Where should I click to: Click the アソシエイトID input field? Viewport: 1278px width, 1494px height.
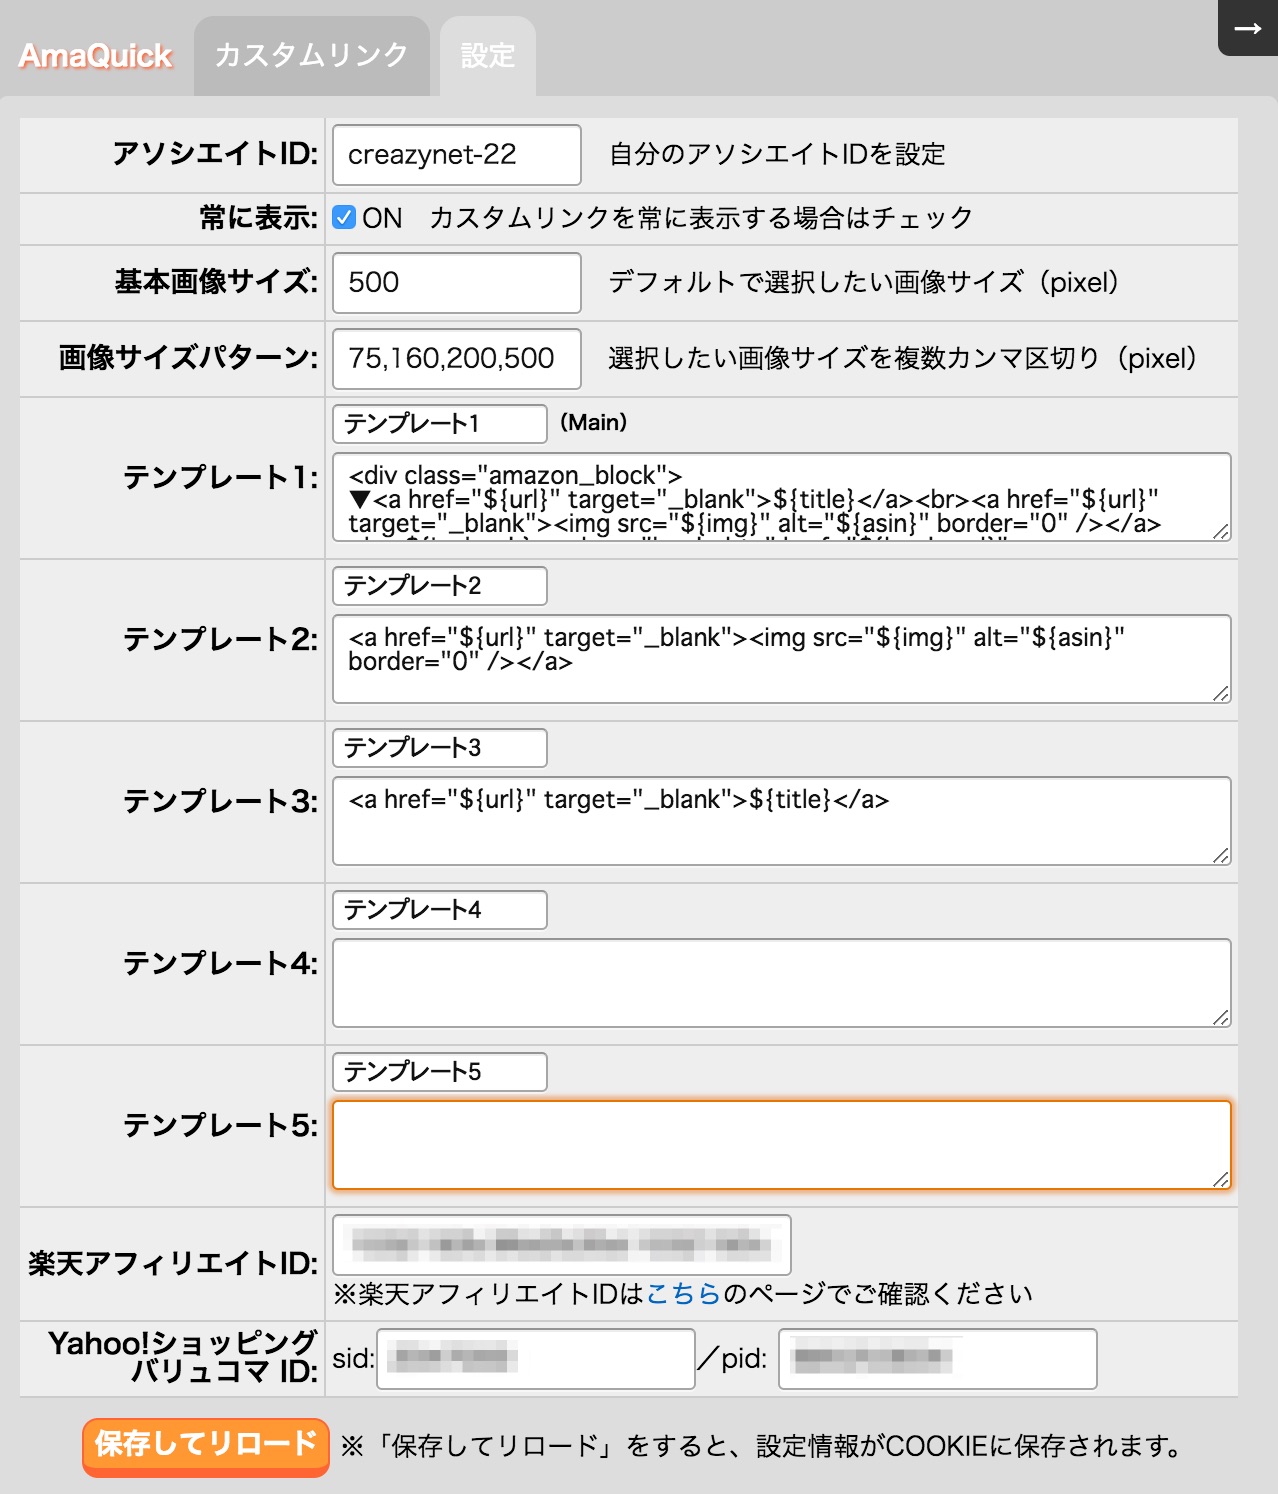(x=456, y=155)
